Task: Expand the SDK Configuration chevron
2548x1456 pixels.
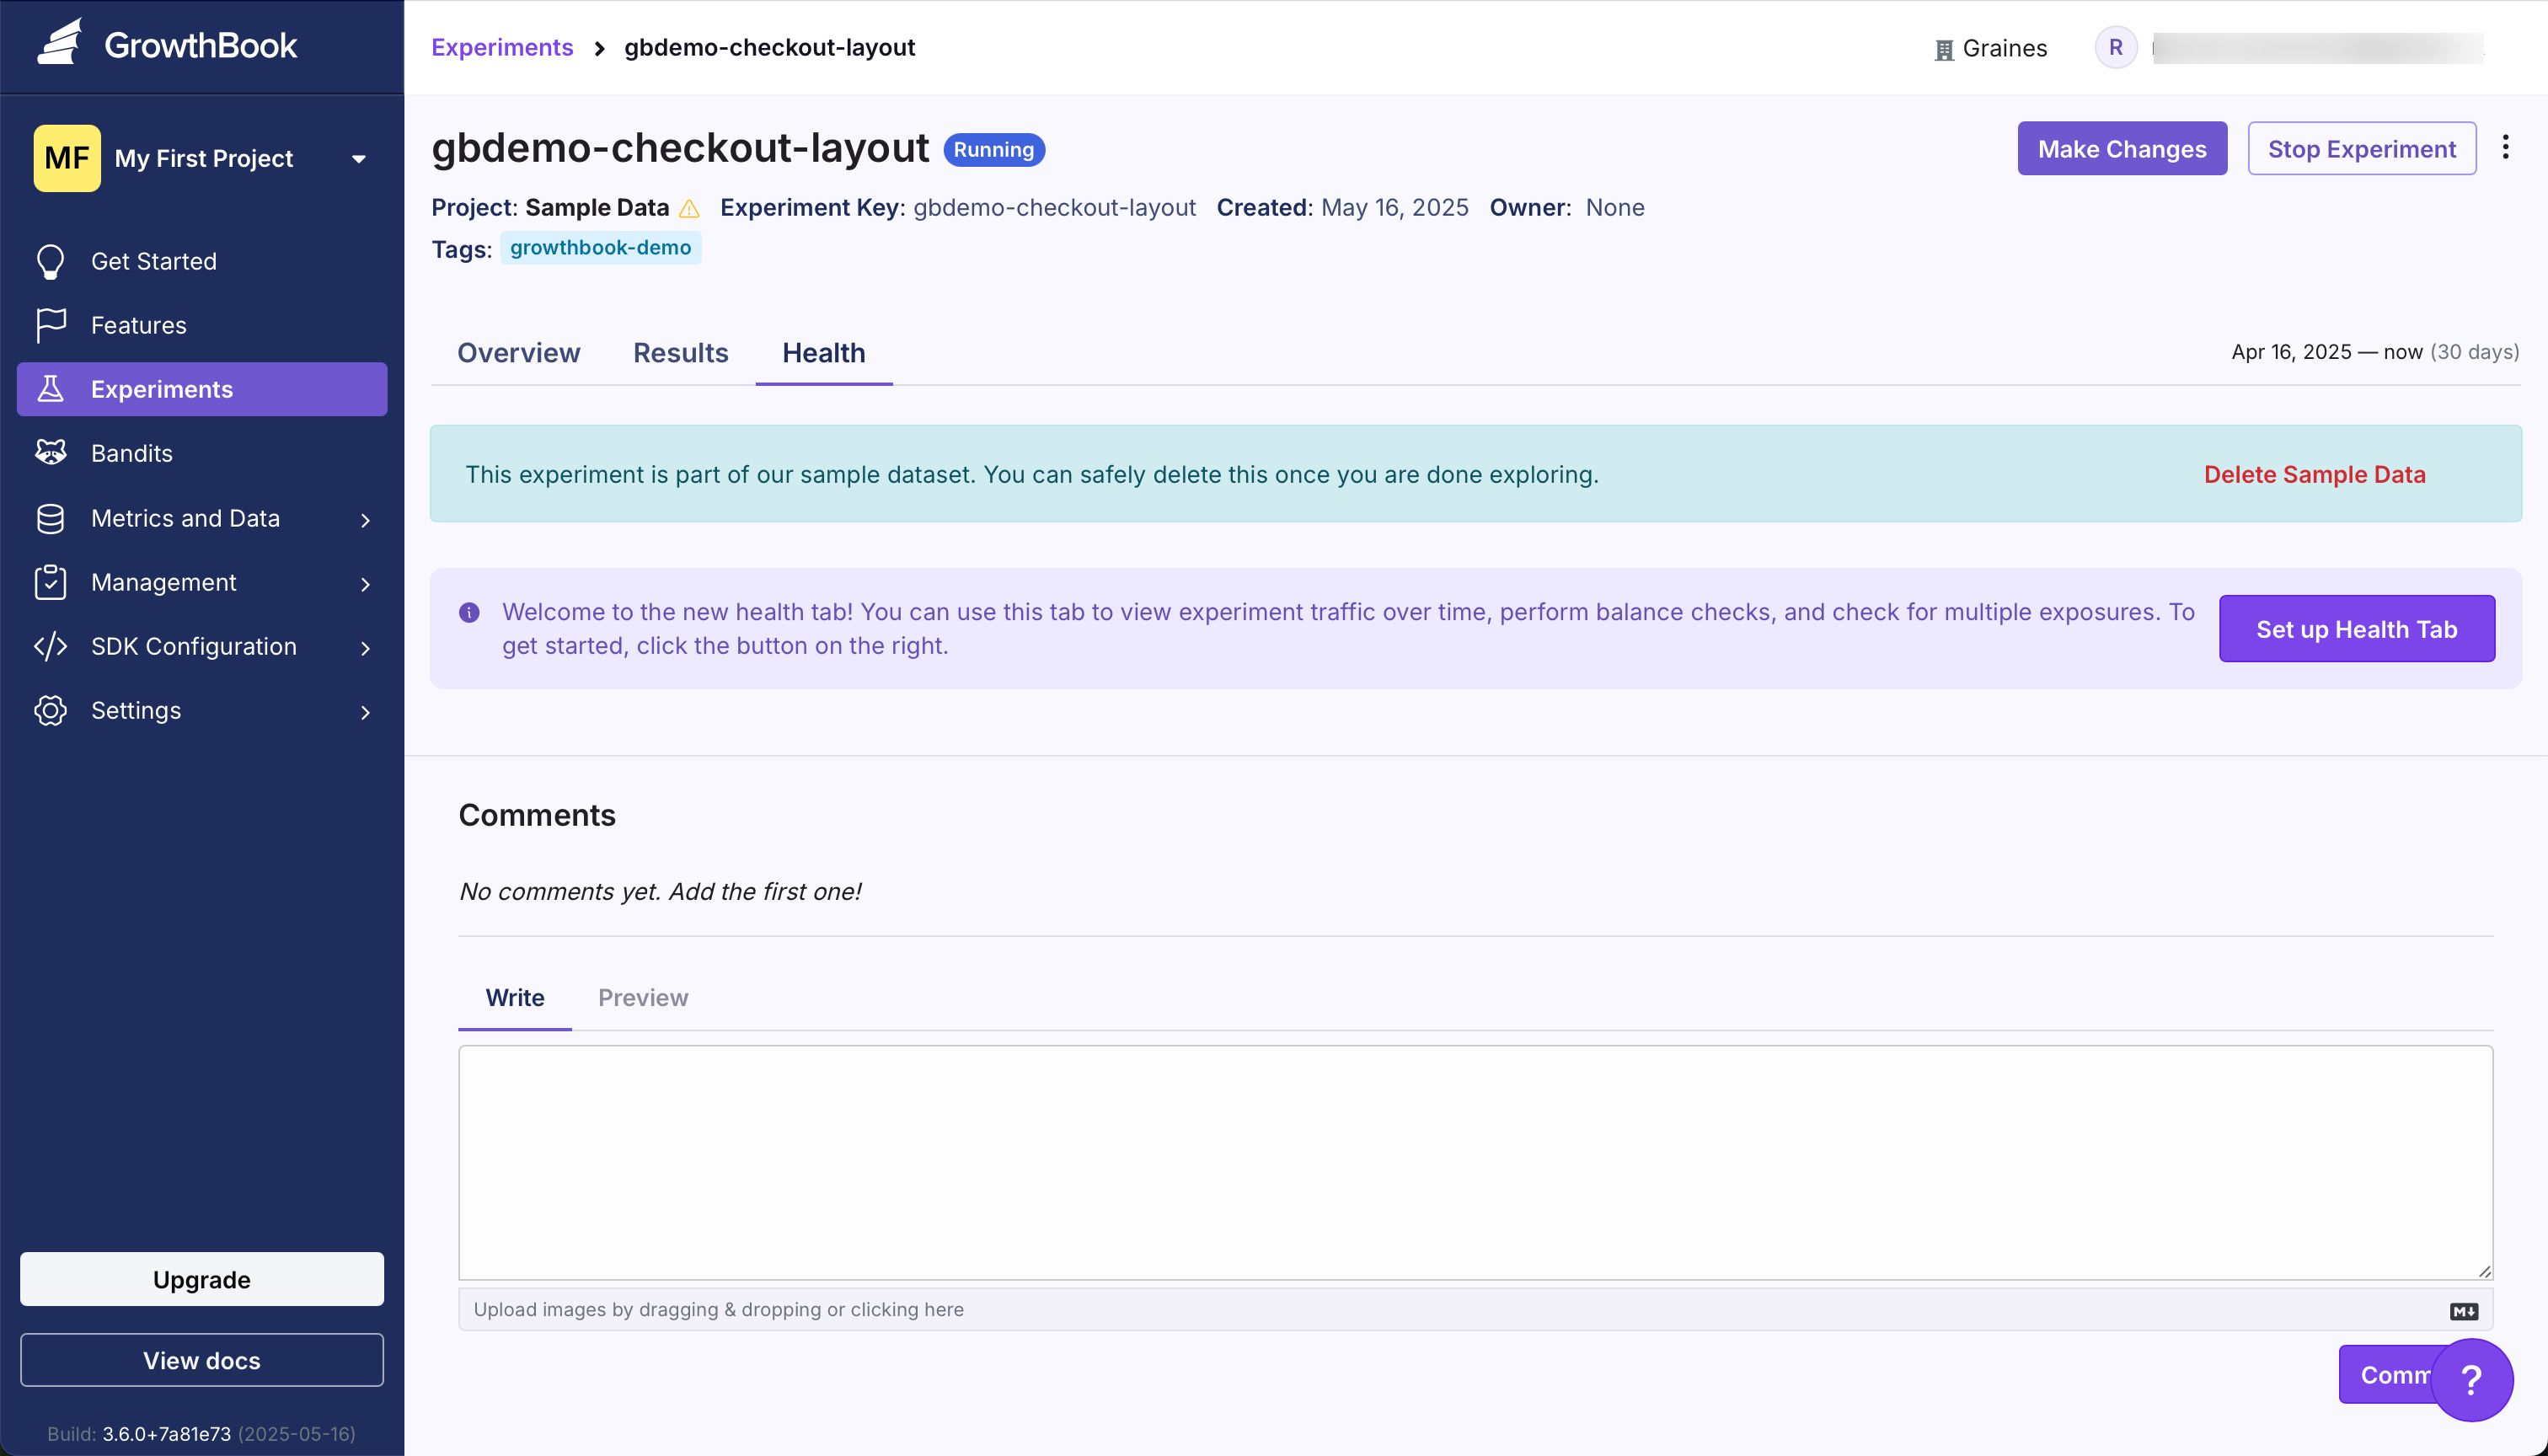Action: (x=365, y=648)
